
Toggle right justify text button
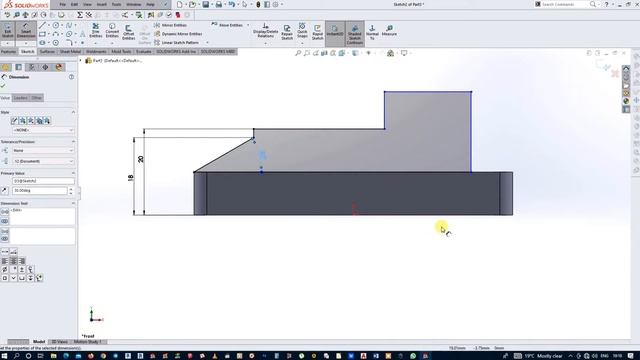(22, 261)
